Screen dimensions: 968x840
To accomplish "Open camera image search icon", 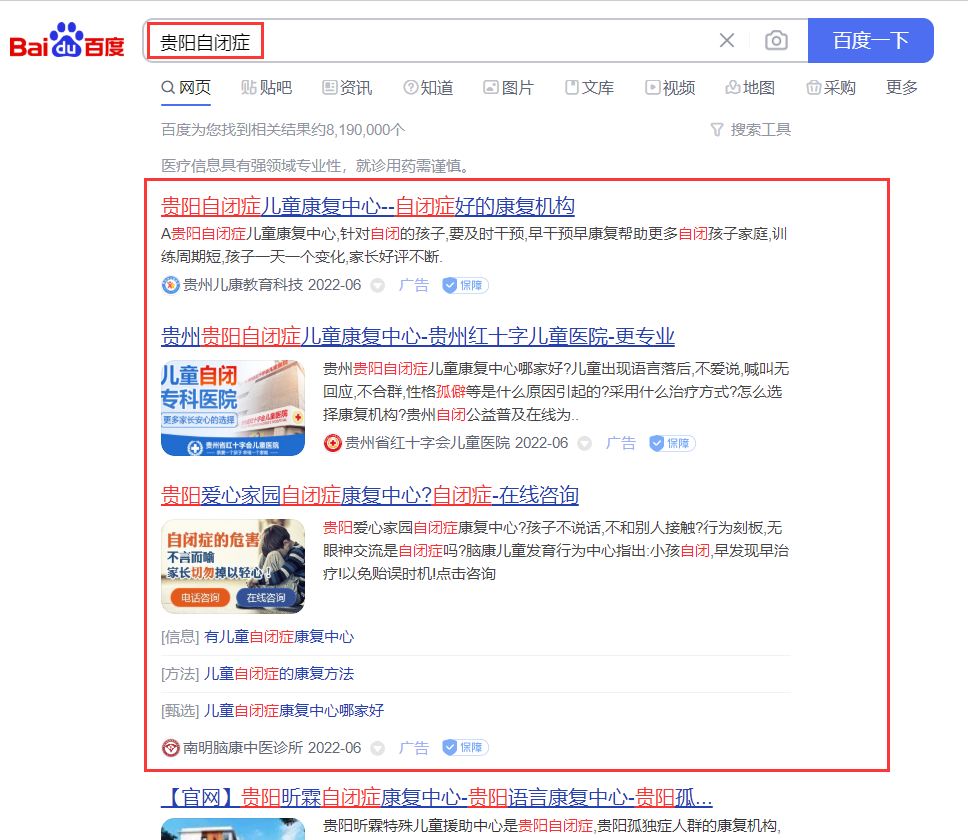I will point(776,40).
